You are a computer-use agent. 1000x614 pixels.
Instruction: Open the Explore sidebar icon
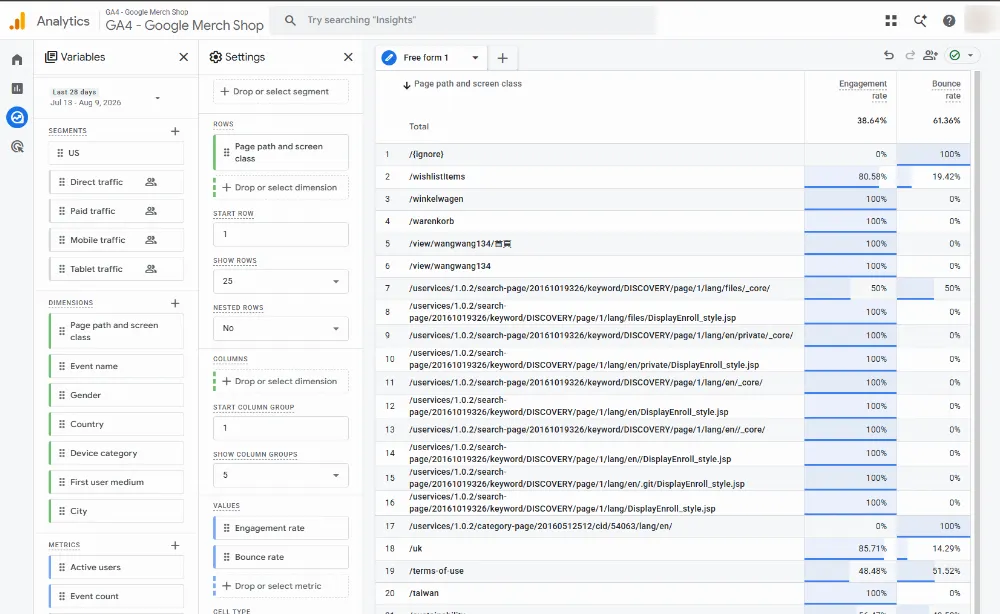tap(17, 117)
